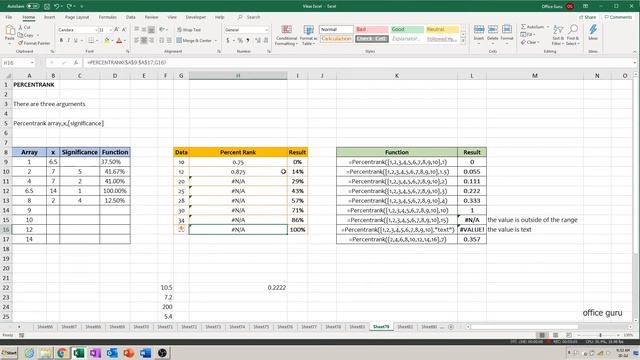Image resolution: width=640 pixels, height=360 pixels.
Task: Open Conditional Formatting
Action: (286, 35)
